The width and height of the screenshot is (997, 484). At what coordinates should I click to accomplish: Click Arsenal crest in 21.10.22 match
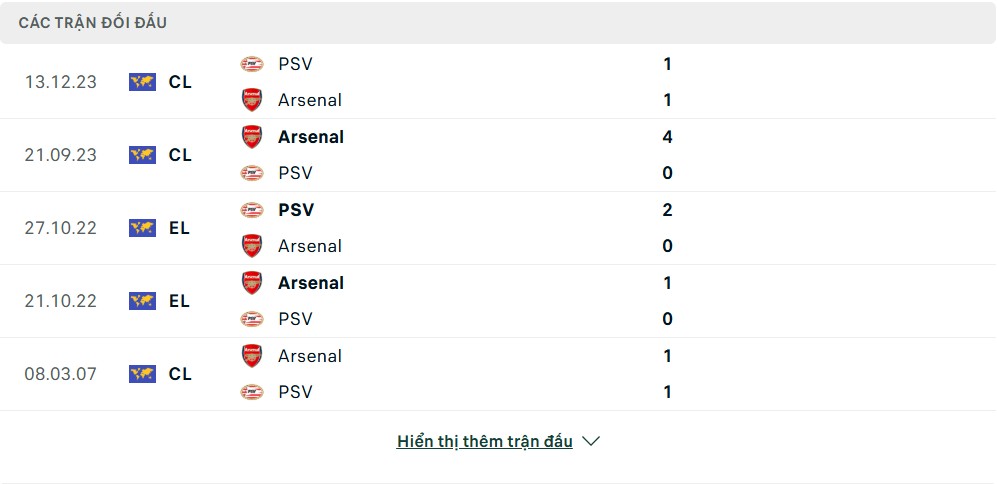tap(252, 283)
